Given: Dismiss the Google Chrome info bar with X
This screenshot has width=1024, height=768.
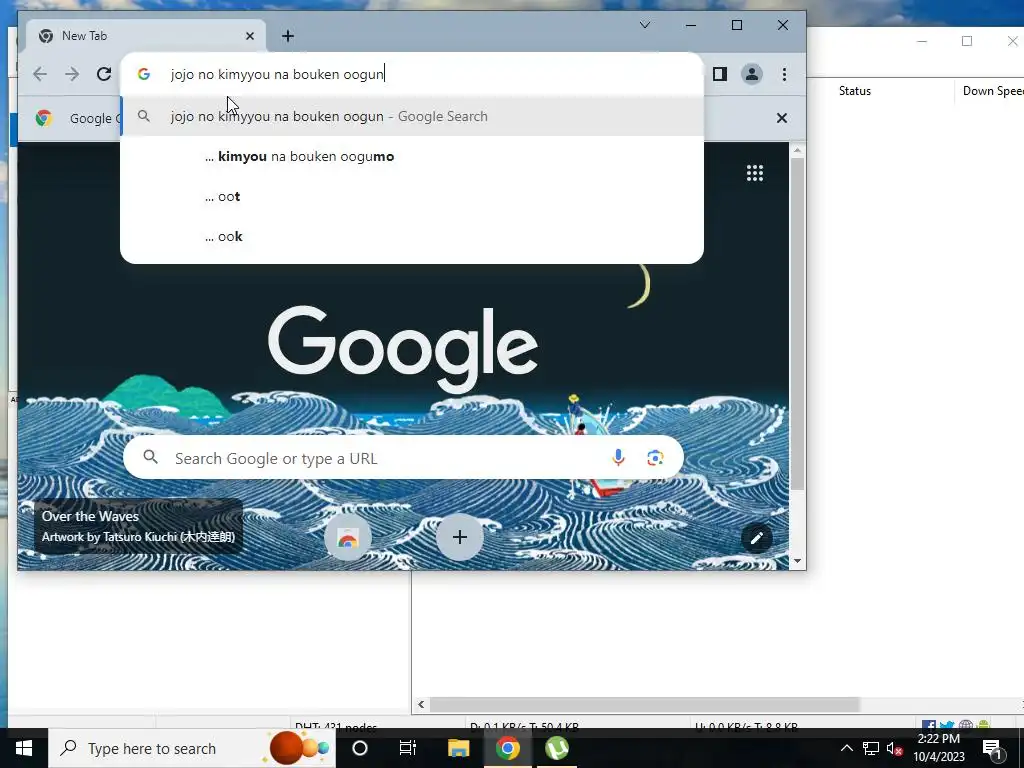Looking at the screenshot, I should pyautogui.click(x=782, y=118).
